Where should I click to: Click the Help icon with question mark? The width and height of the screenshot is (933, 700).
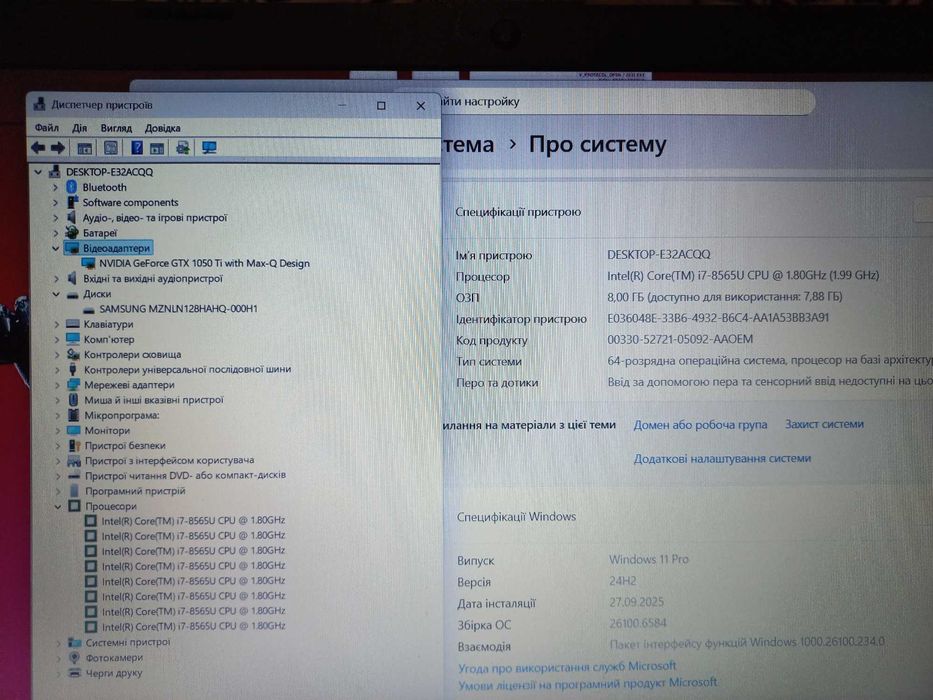pyautogui.click(x=137, y=148)
